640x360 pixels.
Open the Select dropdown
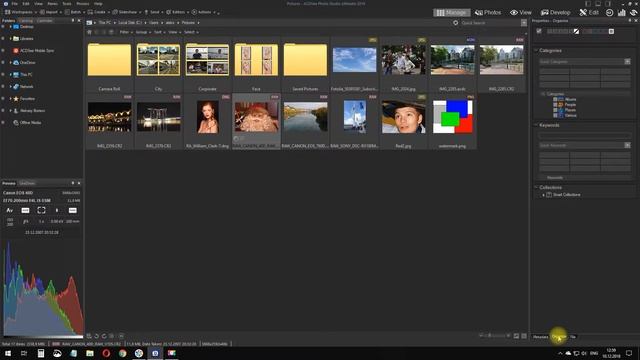pyautogui.click(x=191, y=32)
